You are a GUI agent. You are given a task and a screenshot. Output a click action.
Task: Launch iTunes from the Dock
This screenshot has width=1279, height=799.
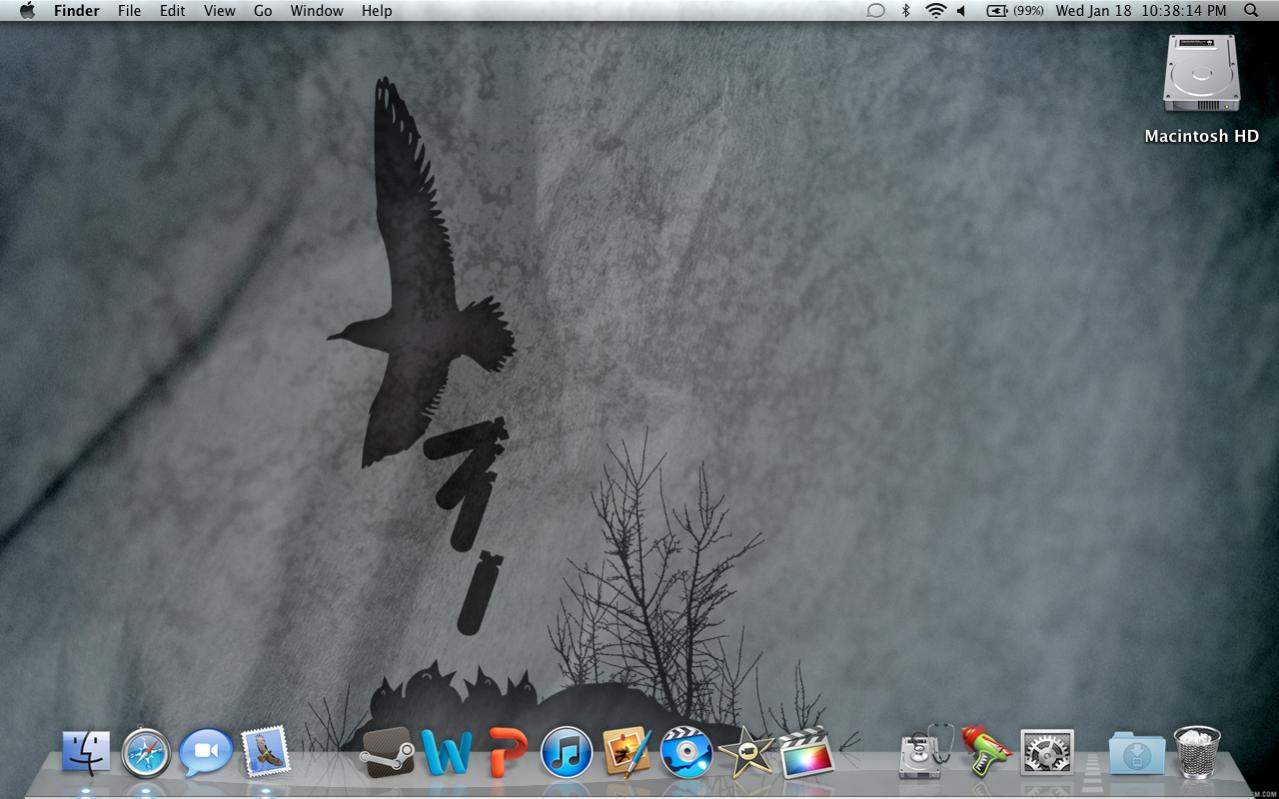pyautogui.click(x=567, y=752)
